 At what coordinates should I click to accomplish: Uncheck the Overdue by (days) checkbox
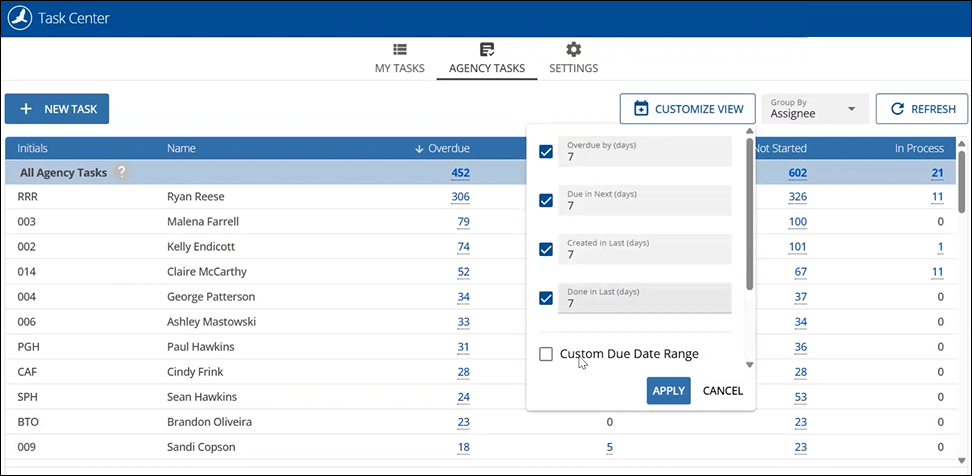(x=546, y=151)
